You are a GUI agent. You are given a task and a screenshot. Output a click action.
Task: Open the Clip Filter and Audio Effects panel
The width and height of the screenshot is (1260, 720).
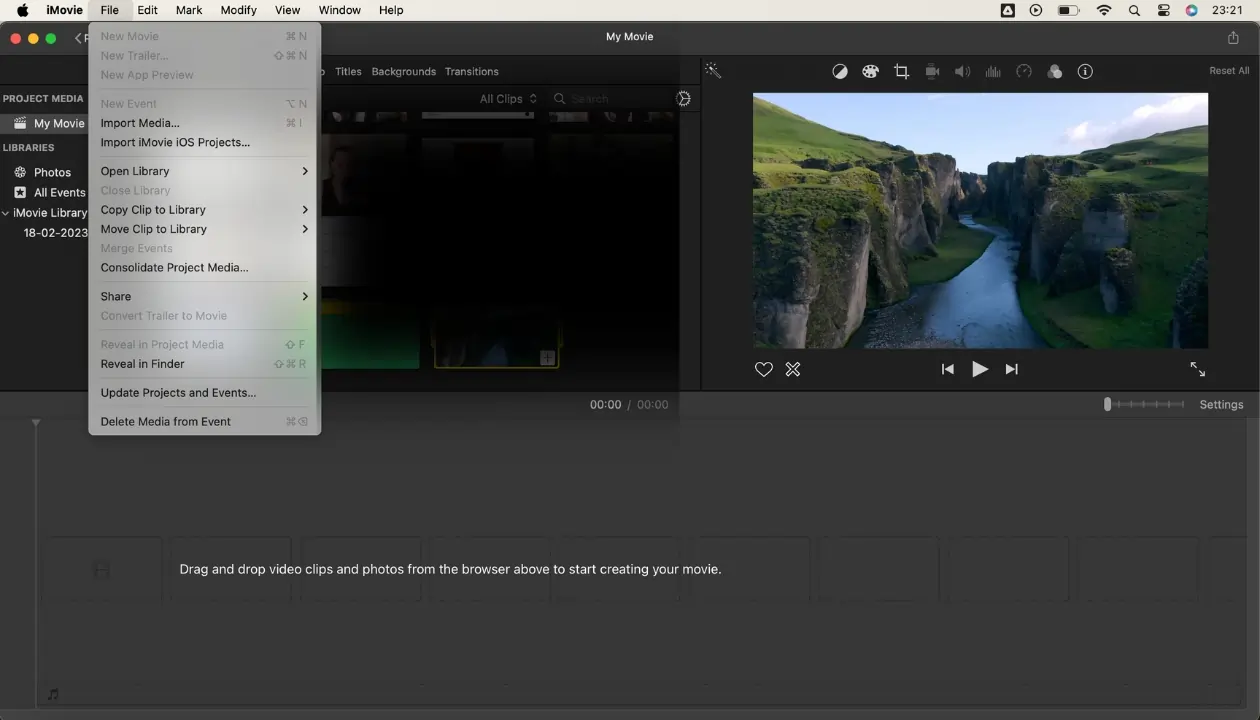(x=1054, y=71)
